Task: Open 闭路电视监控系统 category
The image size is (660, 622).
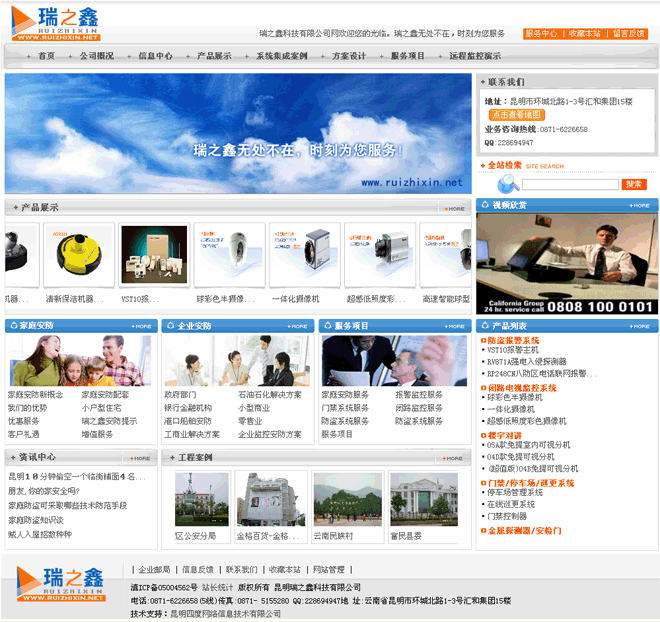Action: pyautogui.click(x=522, y=388)
